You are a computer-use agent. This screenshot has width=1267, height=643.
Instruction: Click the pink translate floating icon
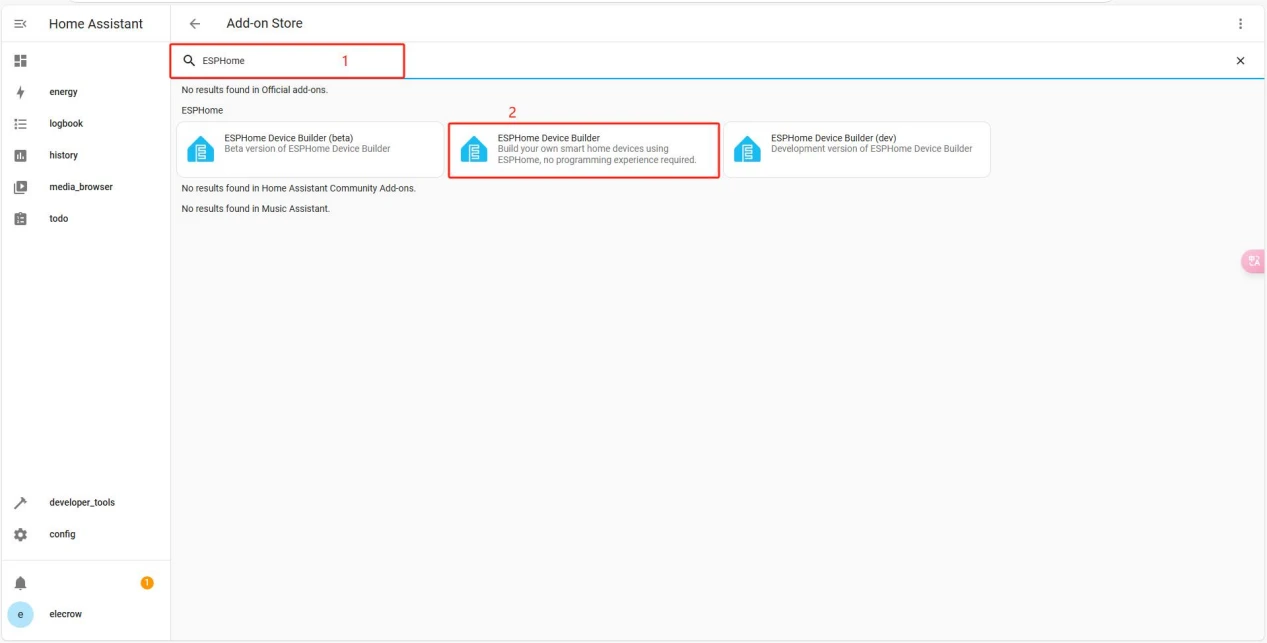(x=1253, y=261)
